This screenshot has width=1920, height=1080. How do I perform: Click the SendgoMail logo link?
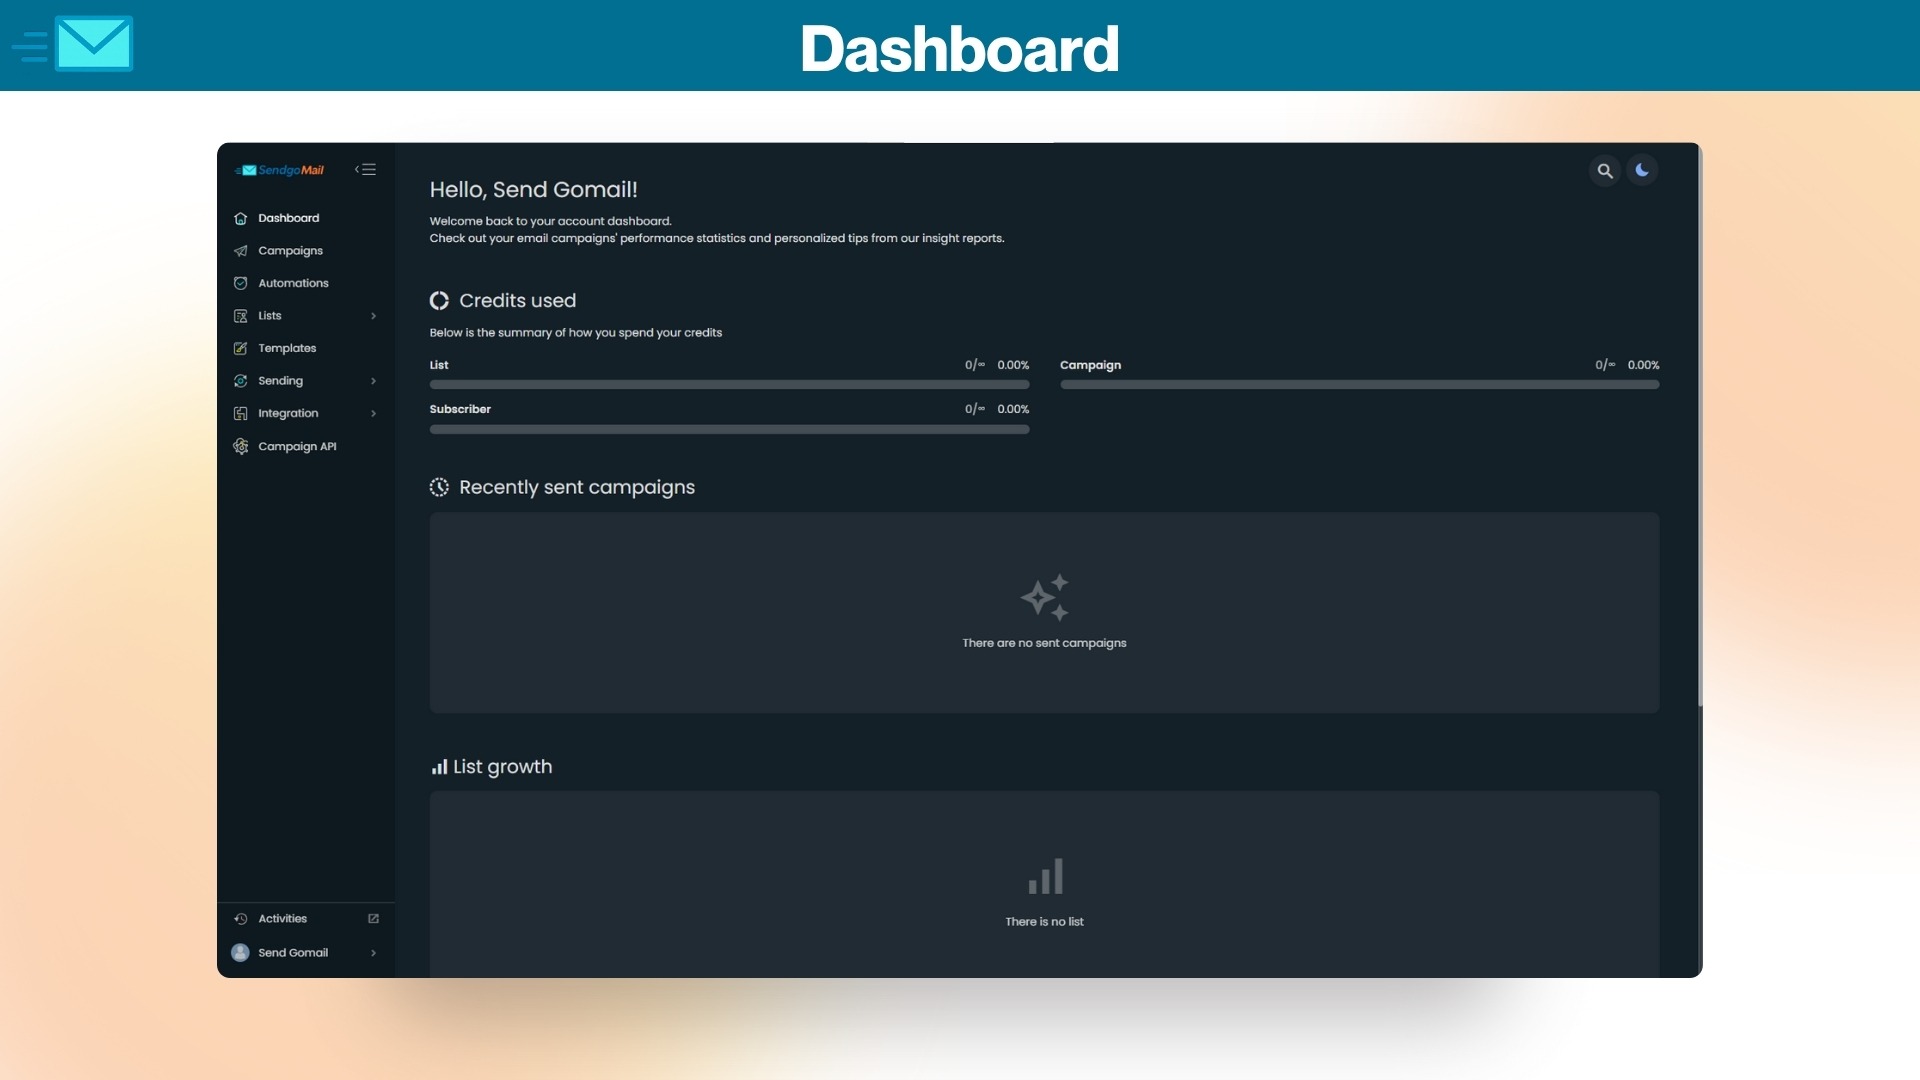tap(280, 170)
